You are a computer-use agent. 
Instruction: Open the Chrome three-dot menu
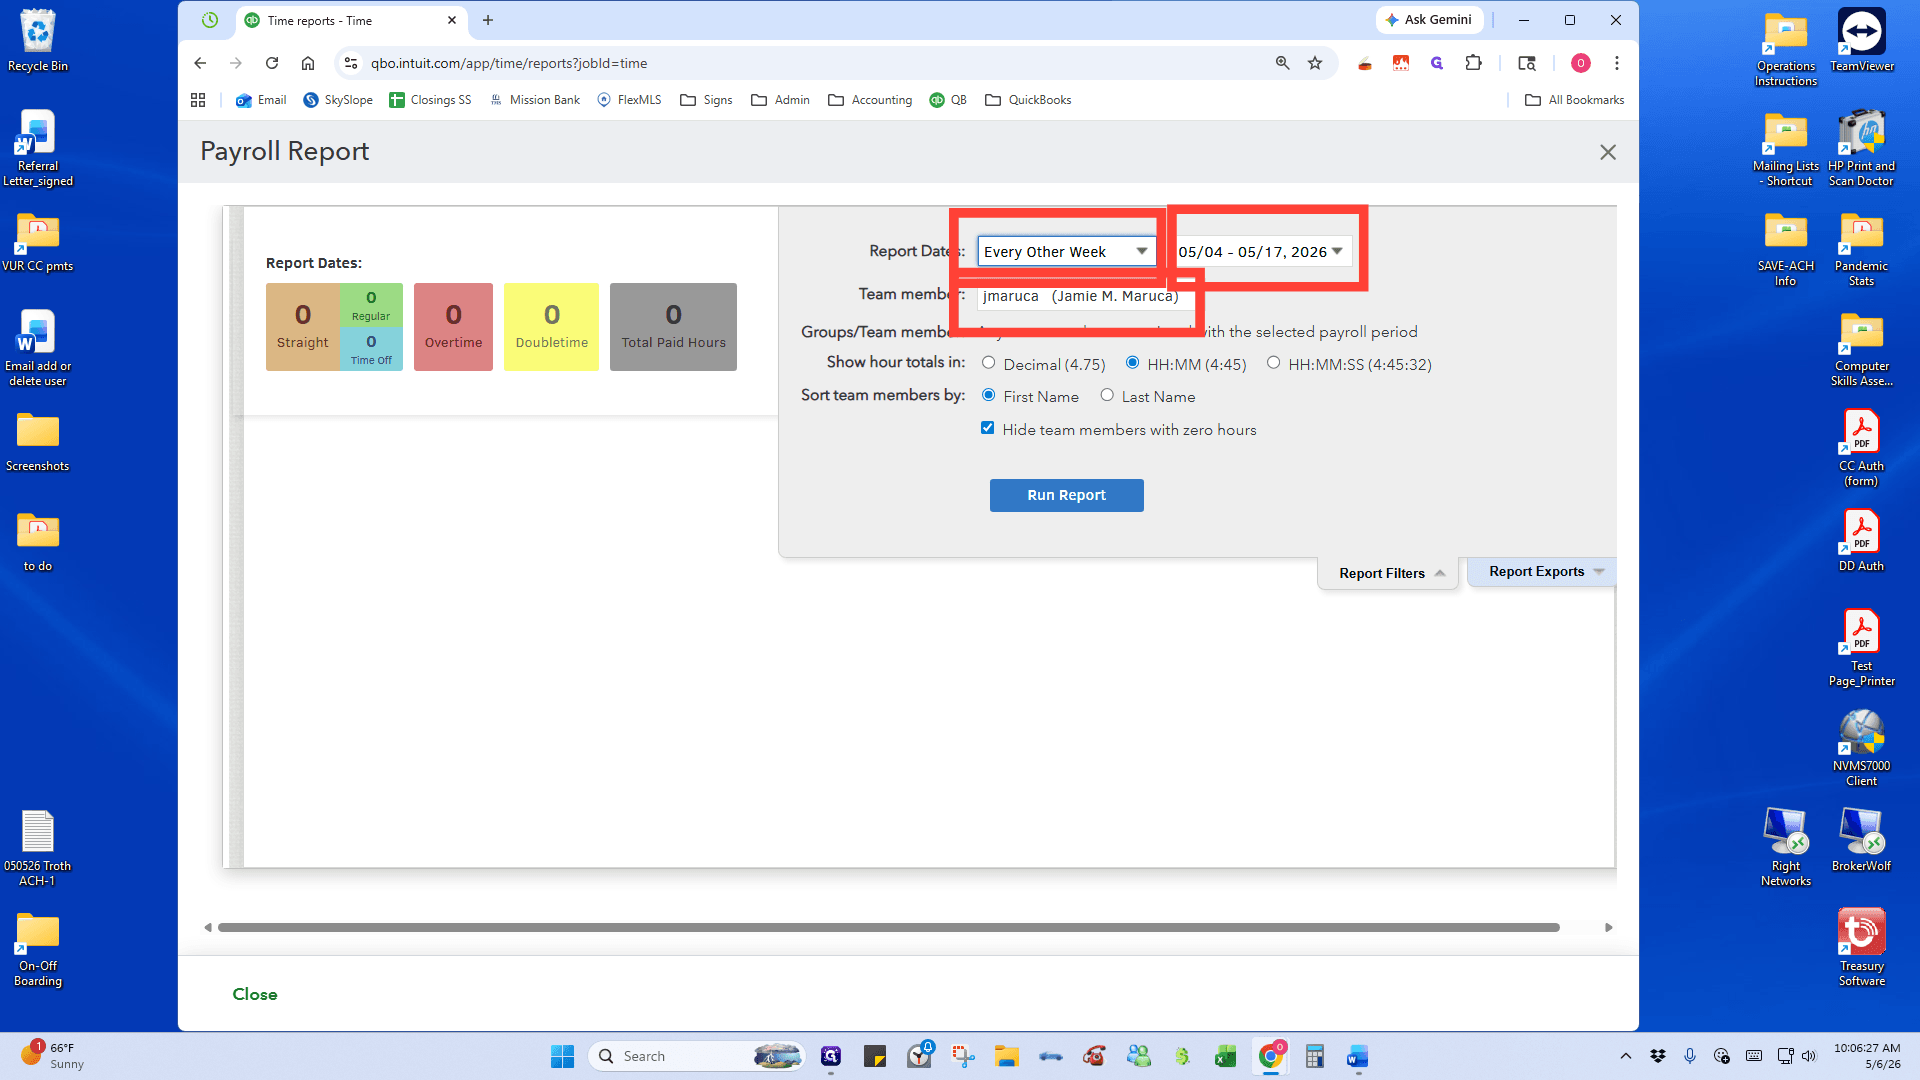point(1616,63)
